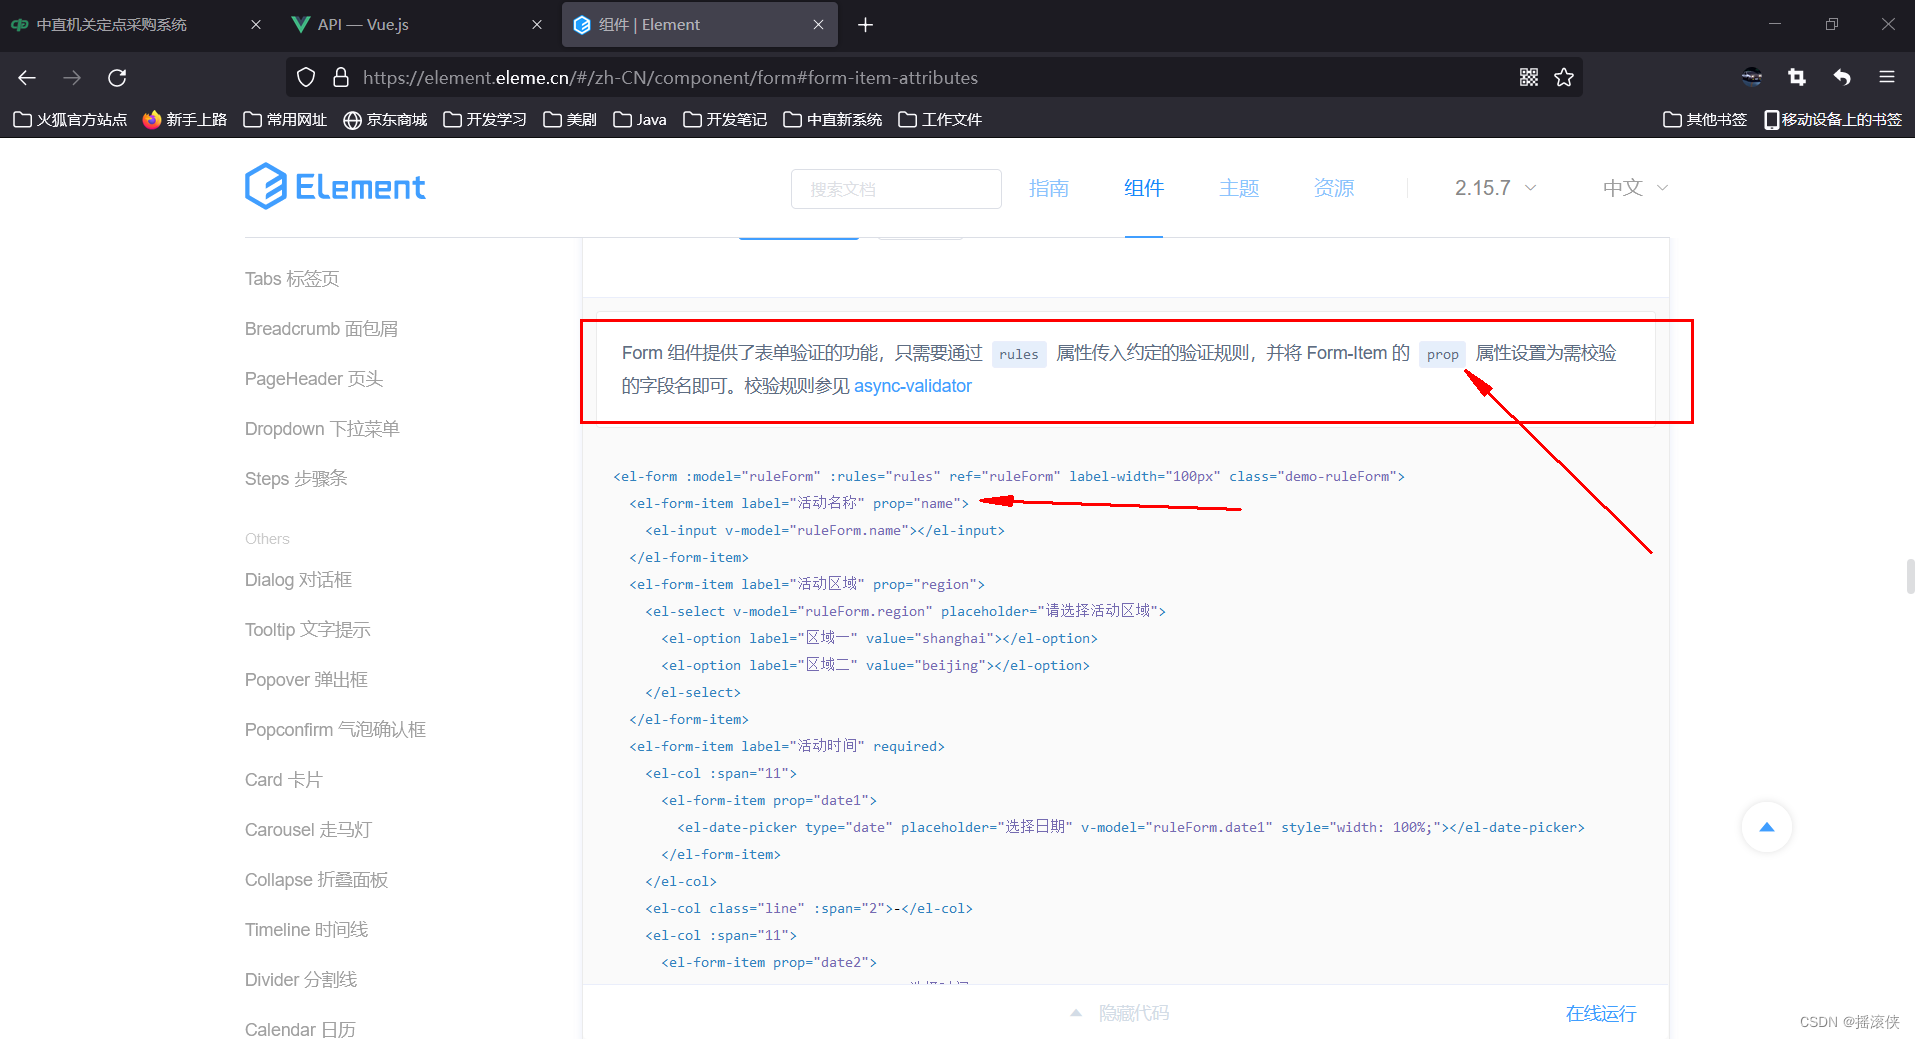Close the API — Vue.js tab

(537, 24)
